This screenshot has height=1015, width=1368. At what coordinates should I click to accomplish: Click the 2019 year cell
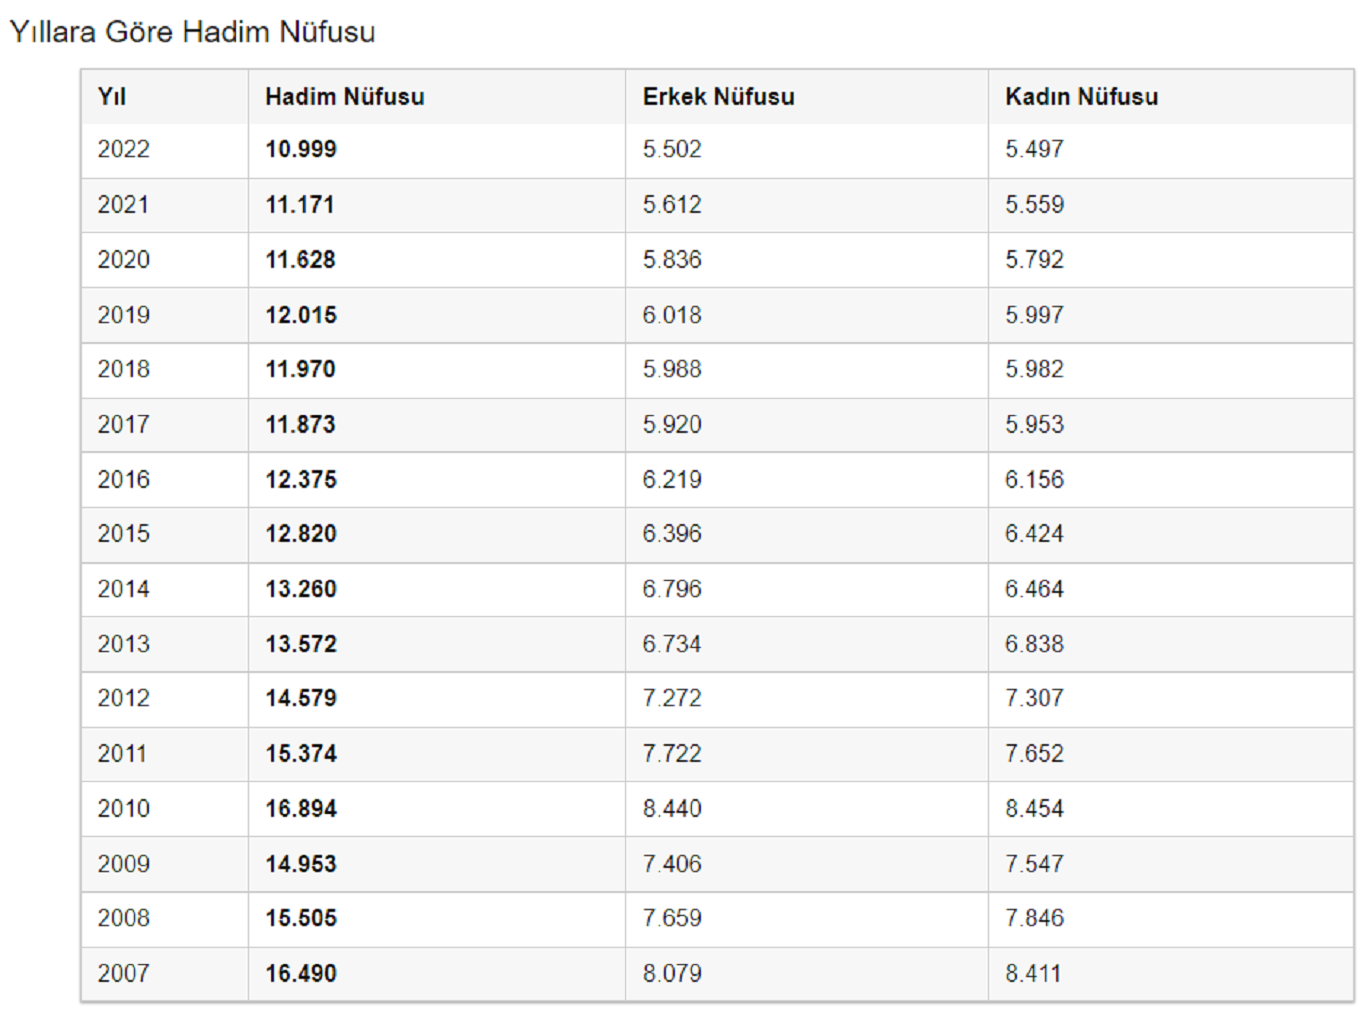coord(123,315)
